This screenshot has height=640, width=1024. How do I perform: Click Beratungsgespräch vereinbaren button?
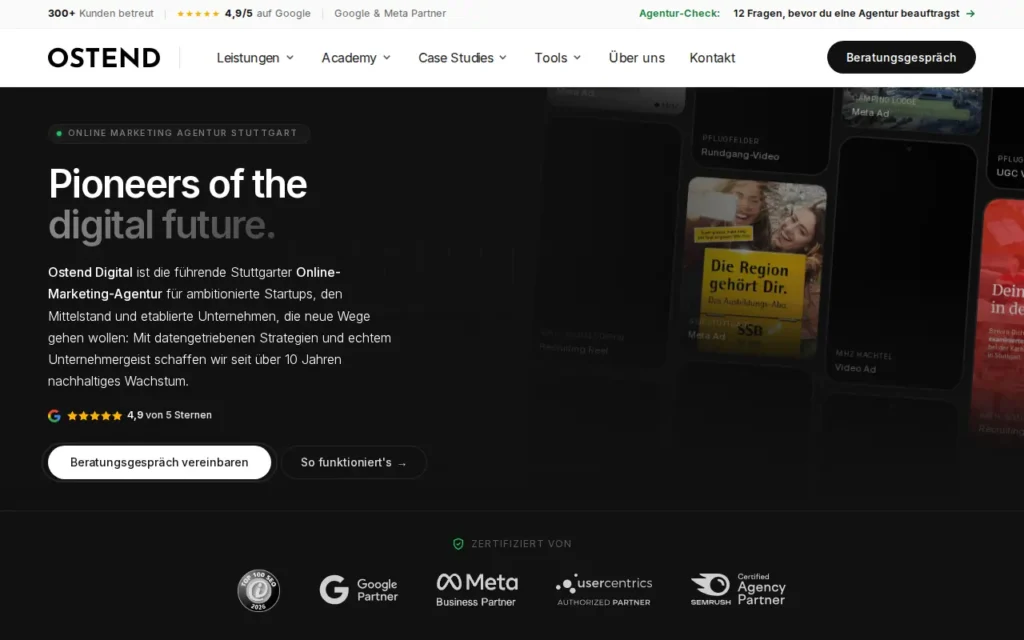click(159, 462)
